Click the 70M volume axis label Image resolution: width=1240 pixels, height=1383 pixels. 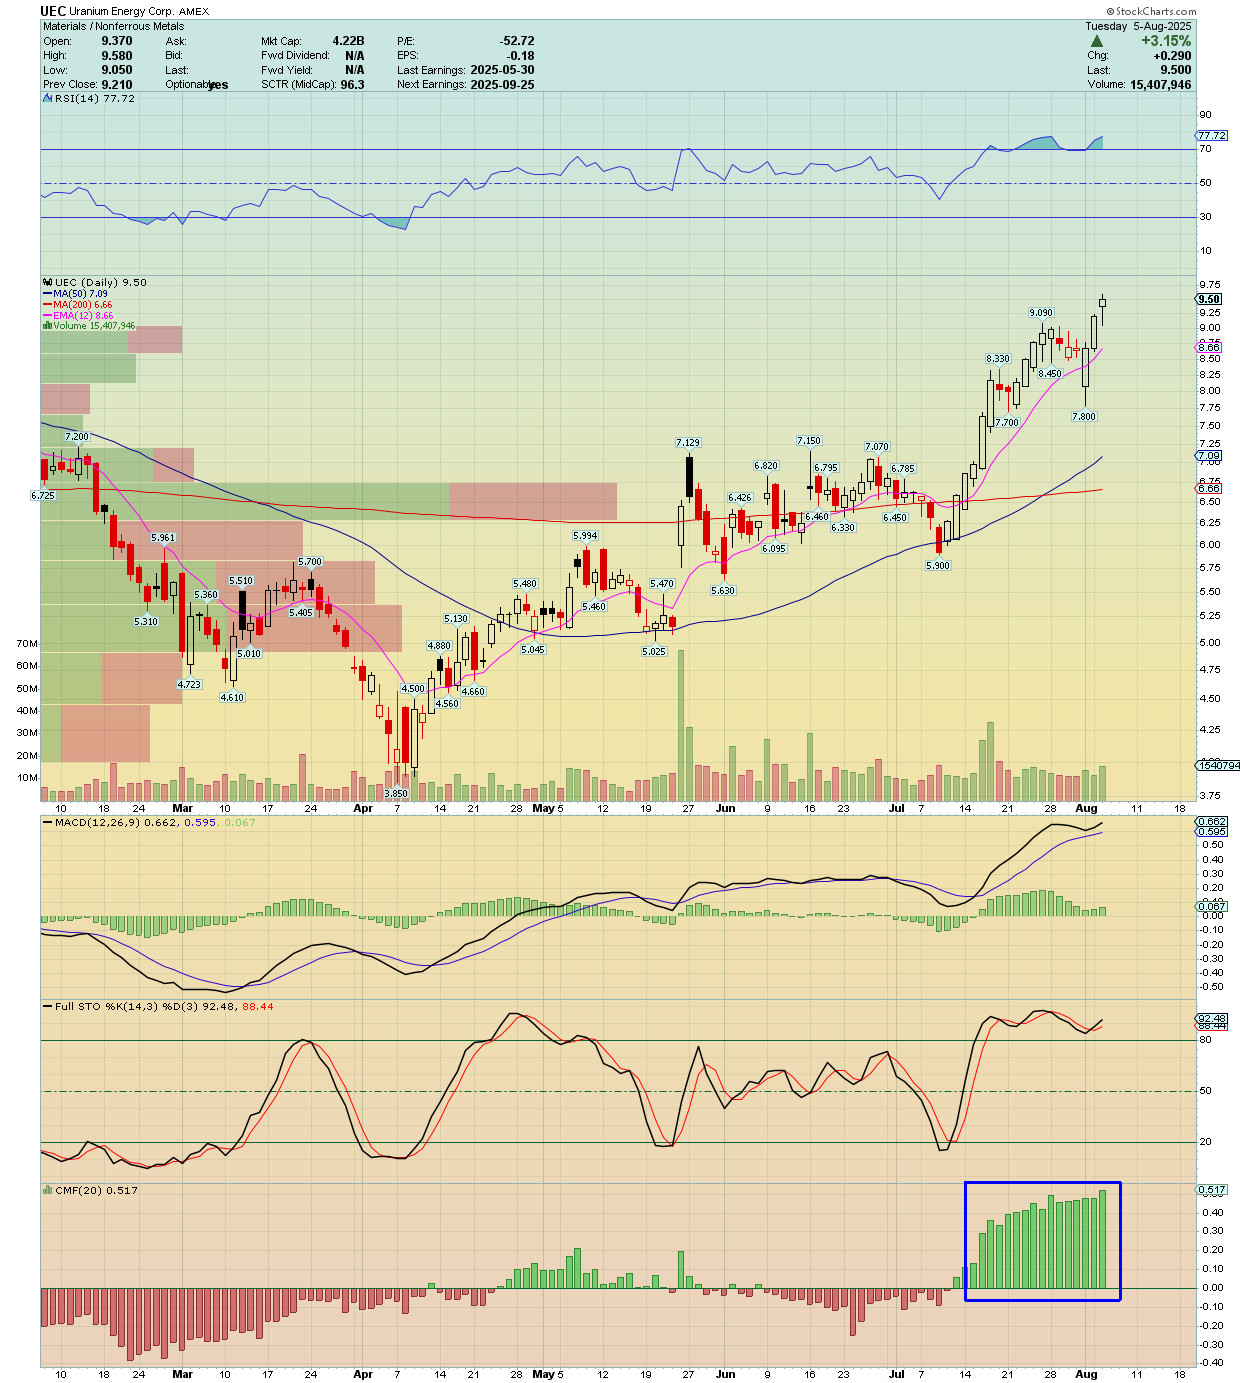click(x=27, y=643)
